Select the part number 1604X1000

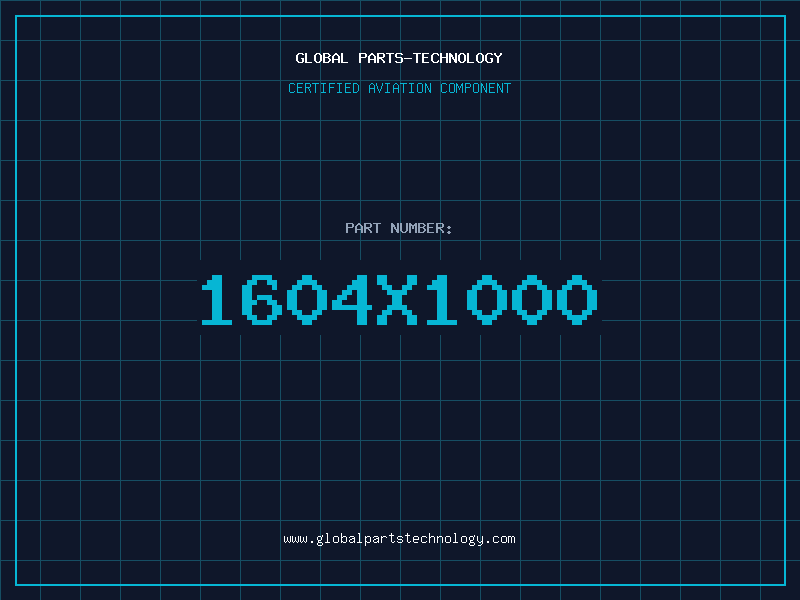399,299
